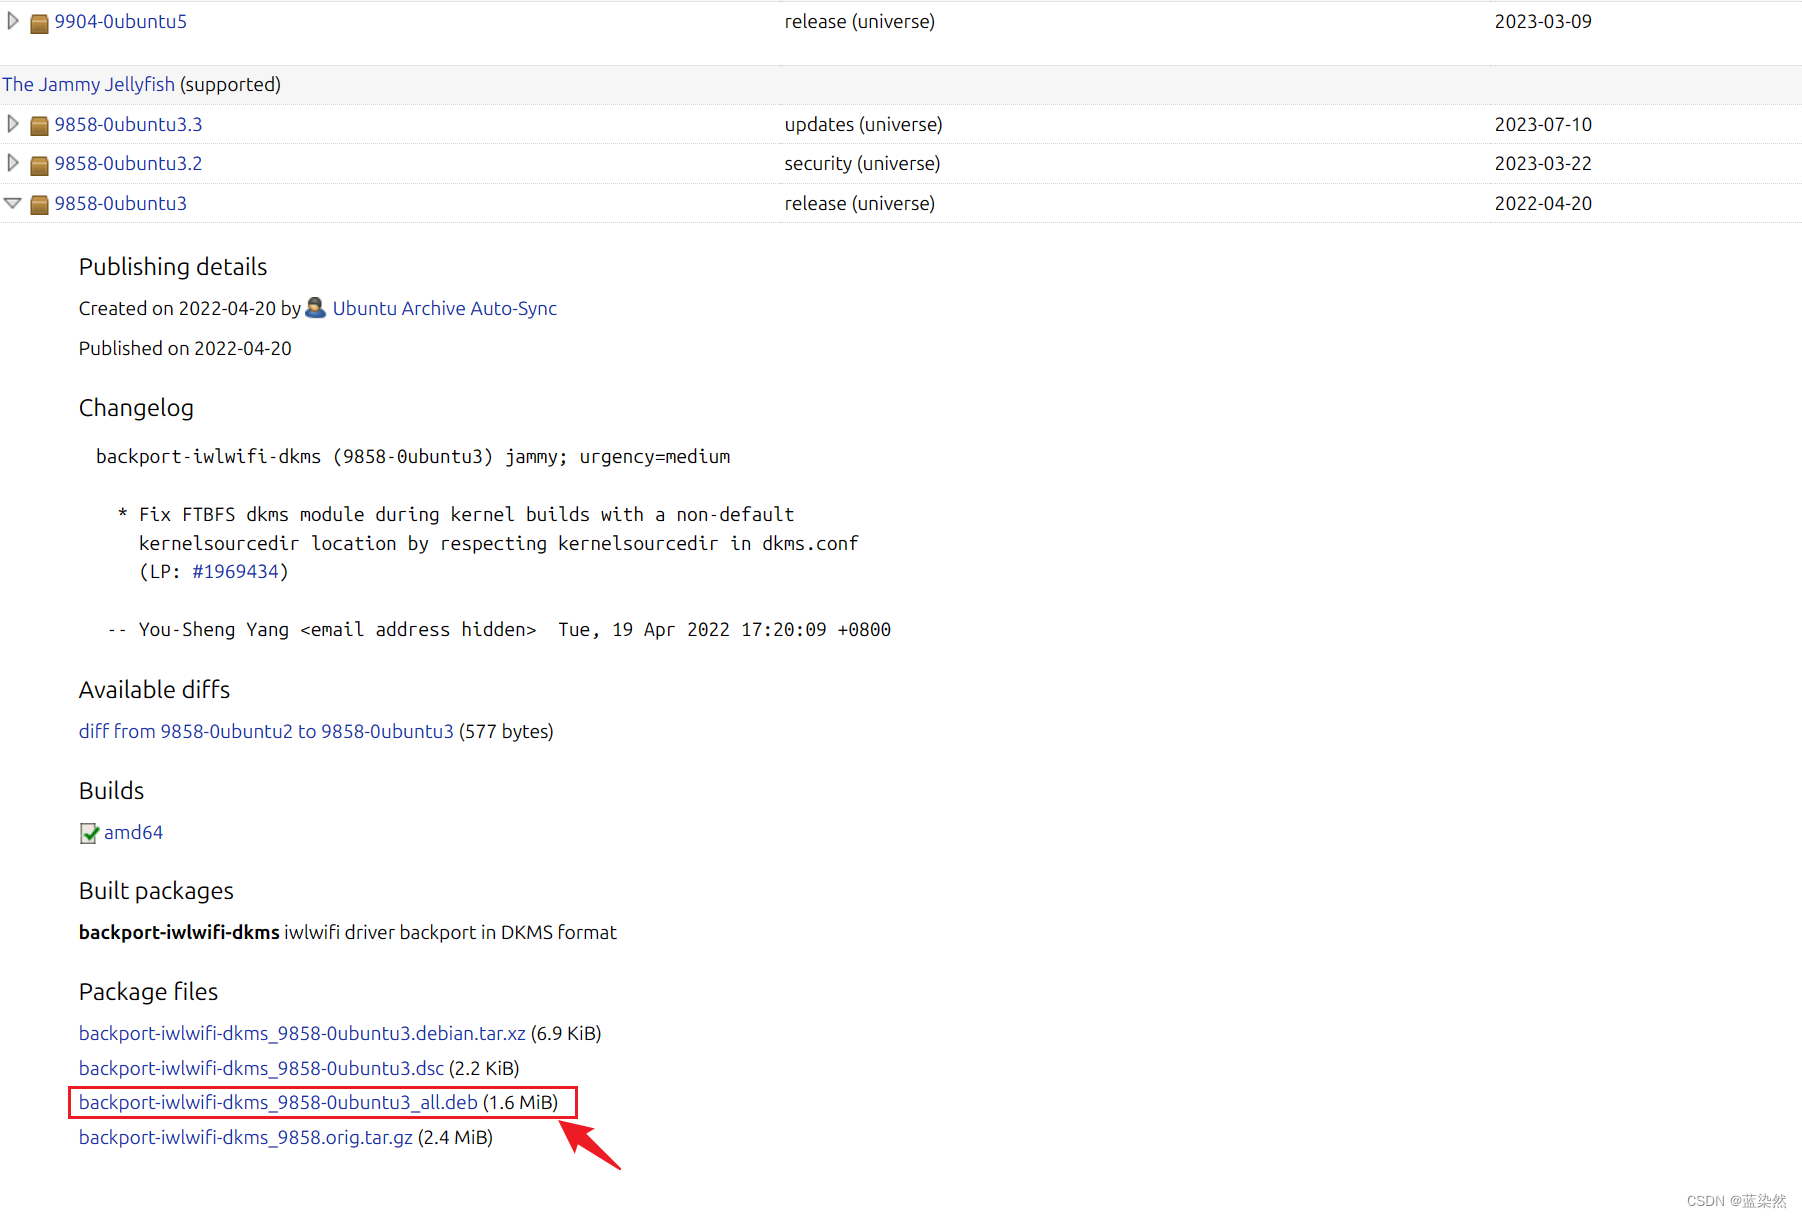
Task: Open Ubuntu Archive Auto-Sync profile link
Action: (444, 308)
